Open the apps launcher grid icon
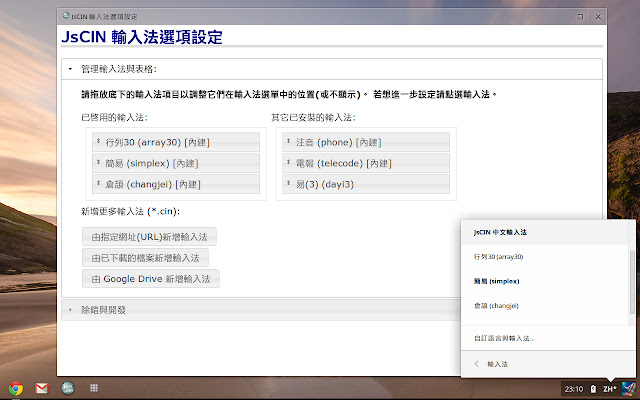 tap(94, 388)
